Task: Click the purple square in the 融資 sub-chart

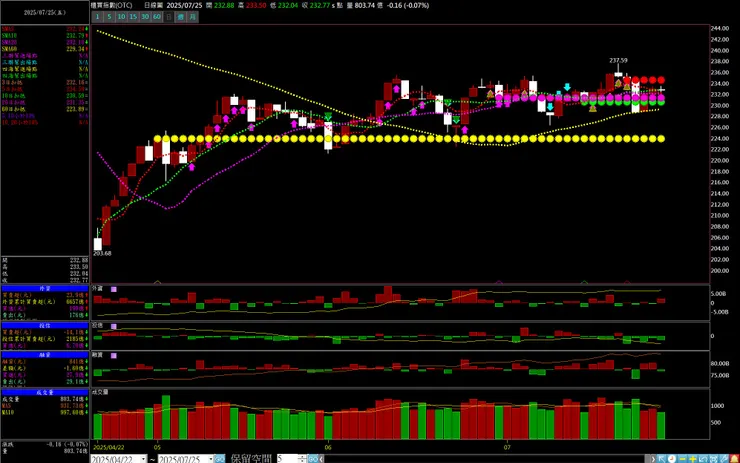Action: [x=114, y=356]
